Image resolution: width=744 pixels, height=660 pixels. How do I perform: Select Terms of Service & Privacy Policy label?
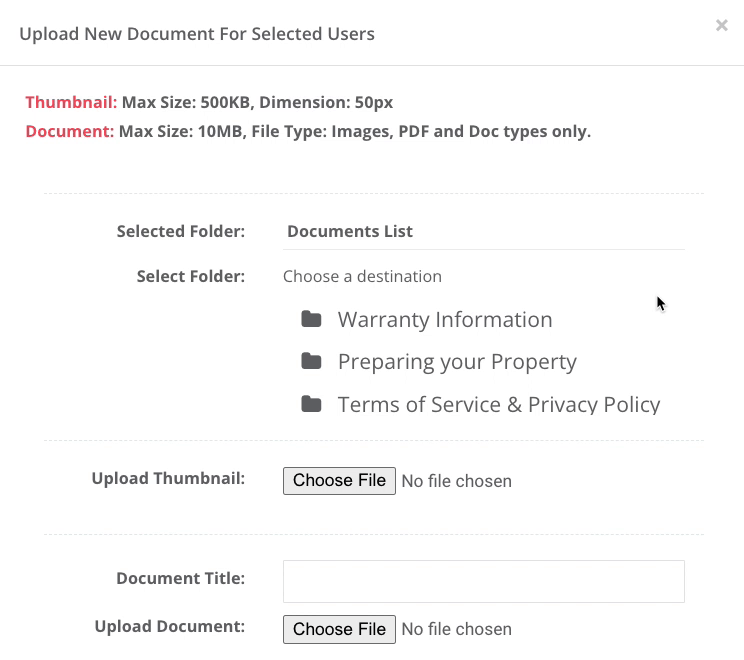499,405
